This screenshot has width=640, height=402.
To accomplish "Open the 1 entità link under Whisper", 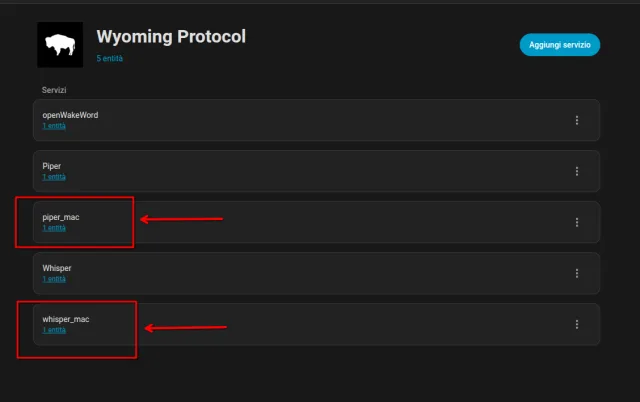I will point(54,279).
